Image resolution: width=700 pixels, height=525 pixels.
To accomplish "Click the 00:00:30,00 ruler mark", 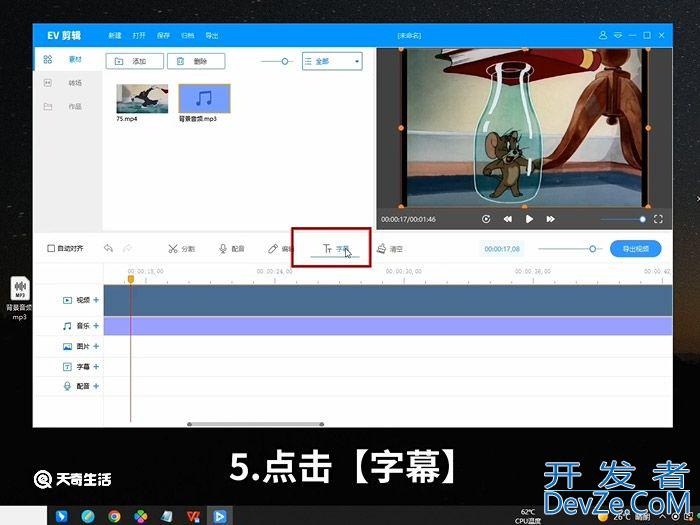I will pyautogui.click(x=404, y=271).
